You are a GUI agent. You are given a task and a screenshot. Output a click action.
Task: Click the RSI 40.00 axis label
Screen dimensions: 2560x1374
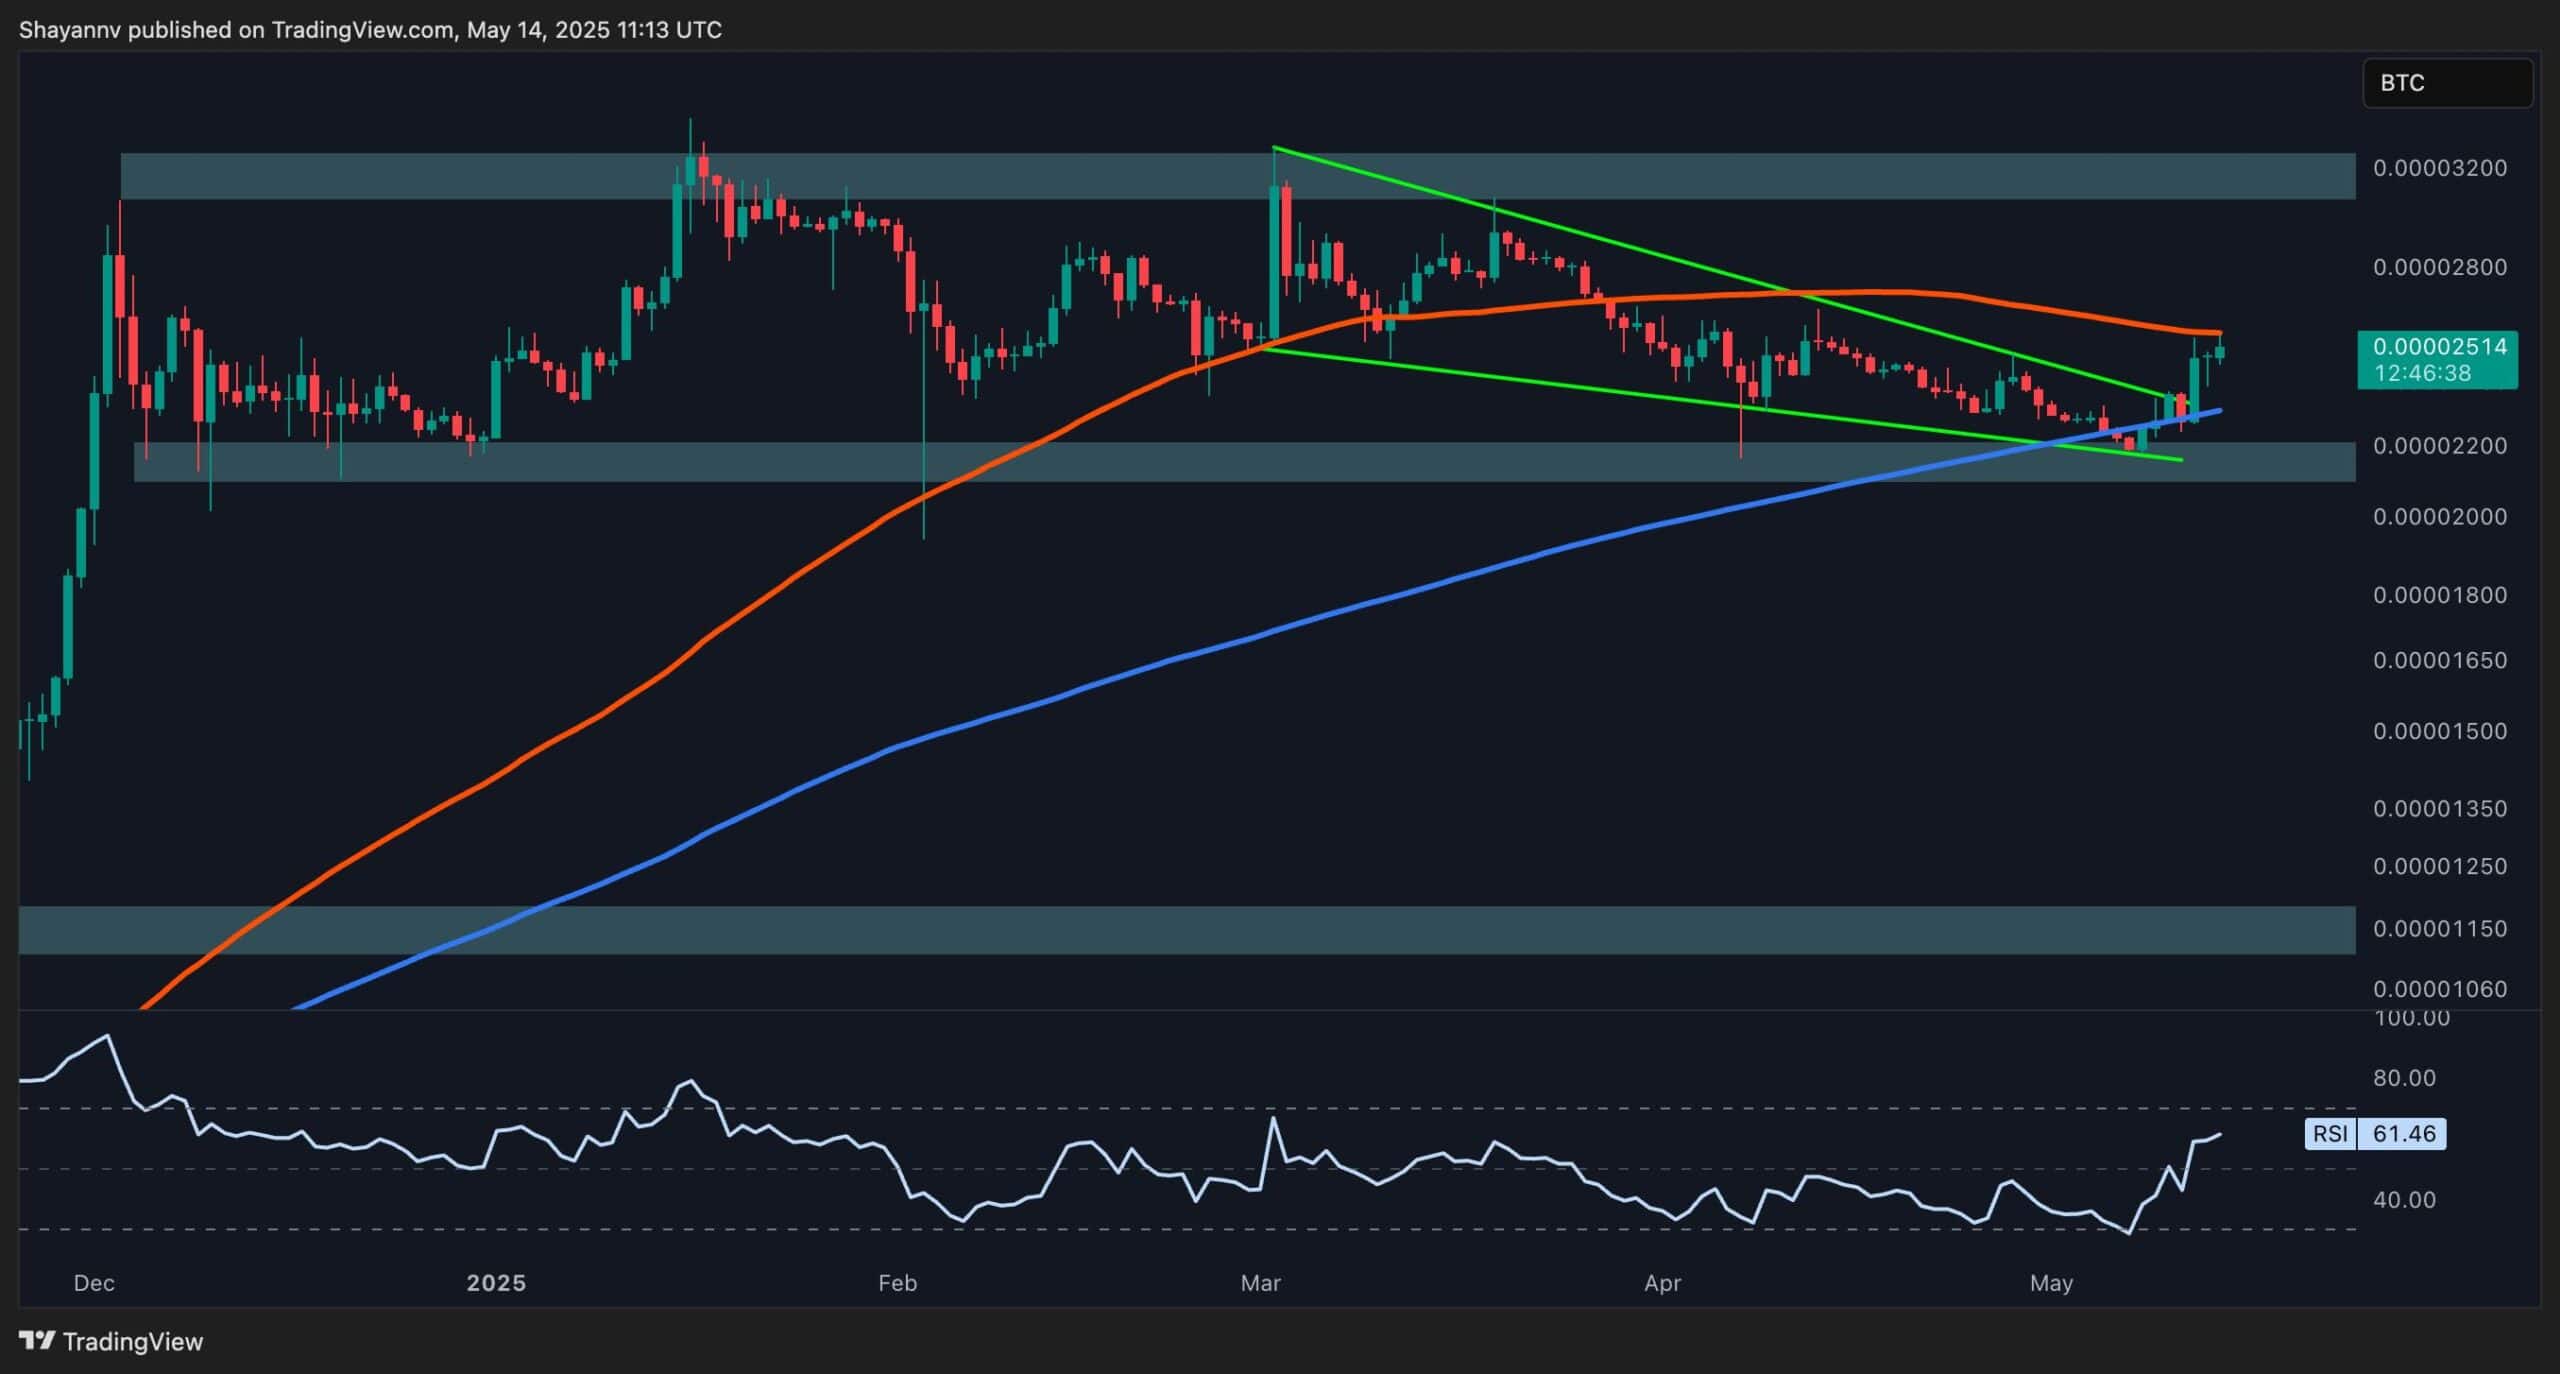(x=2405, y=1200)
